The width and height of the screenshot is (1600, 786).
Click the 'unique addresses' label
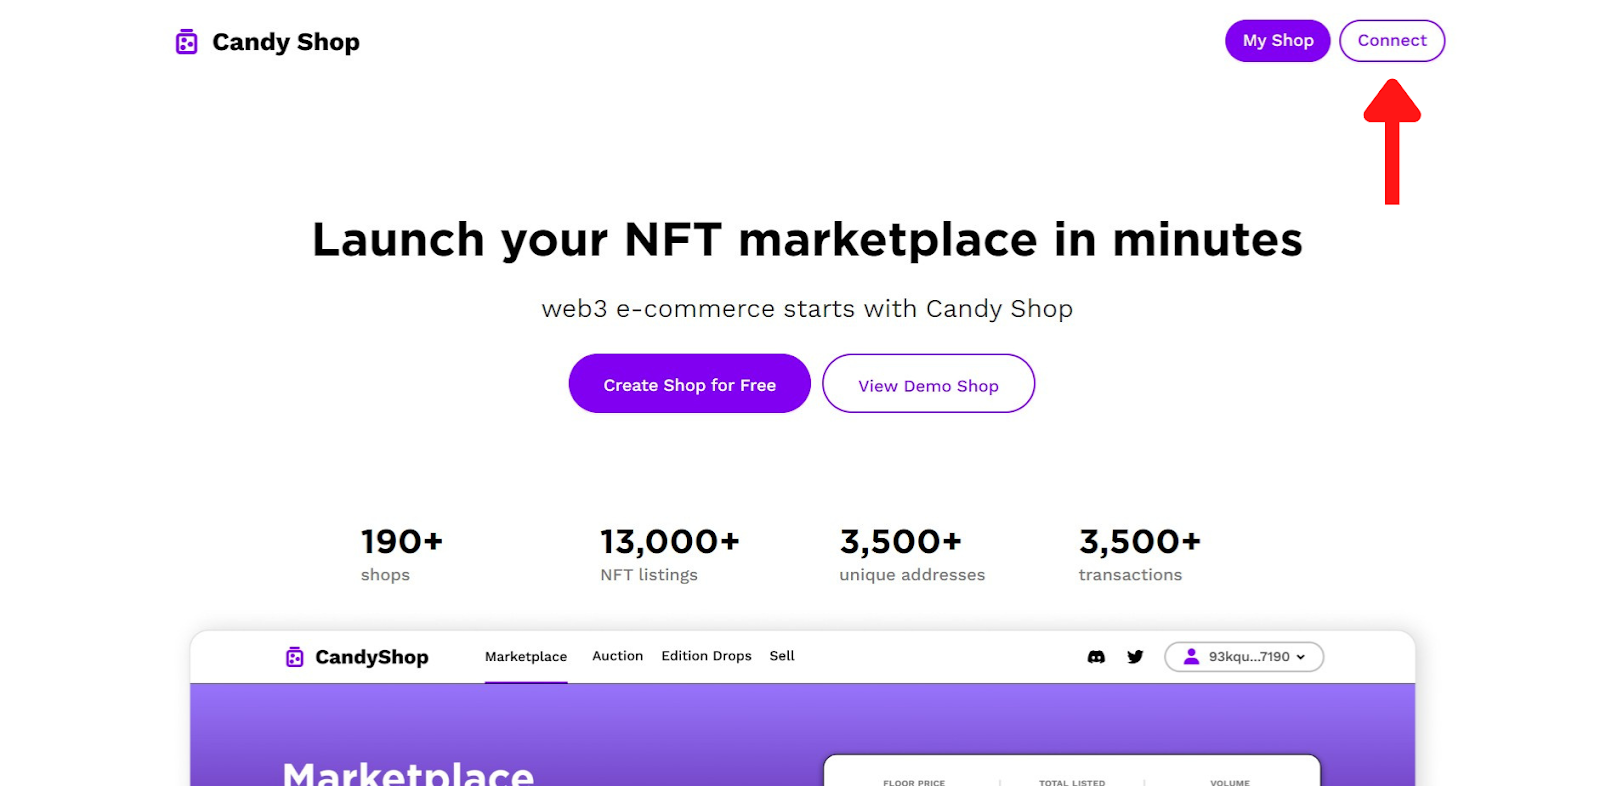[912, 575]
